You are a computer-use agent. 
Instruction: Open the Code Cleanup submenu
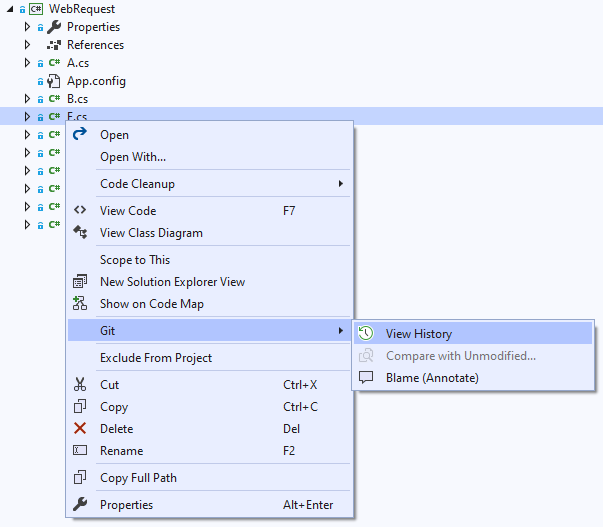click(x=137, y=184)
